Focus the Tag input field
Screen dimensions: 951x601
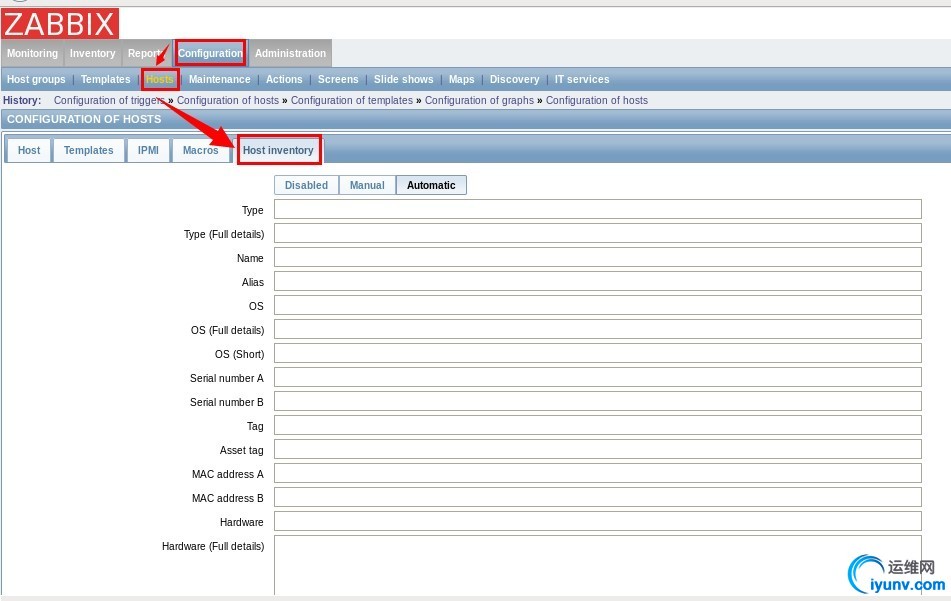click(597, 425)
